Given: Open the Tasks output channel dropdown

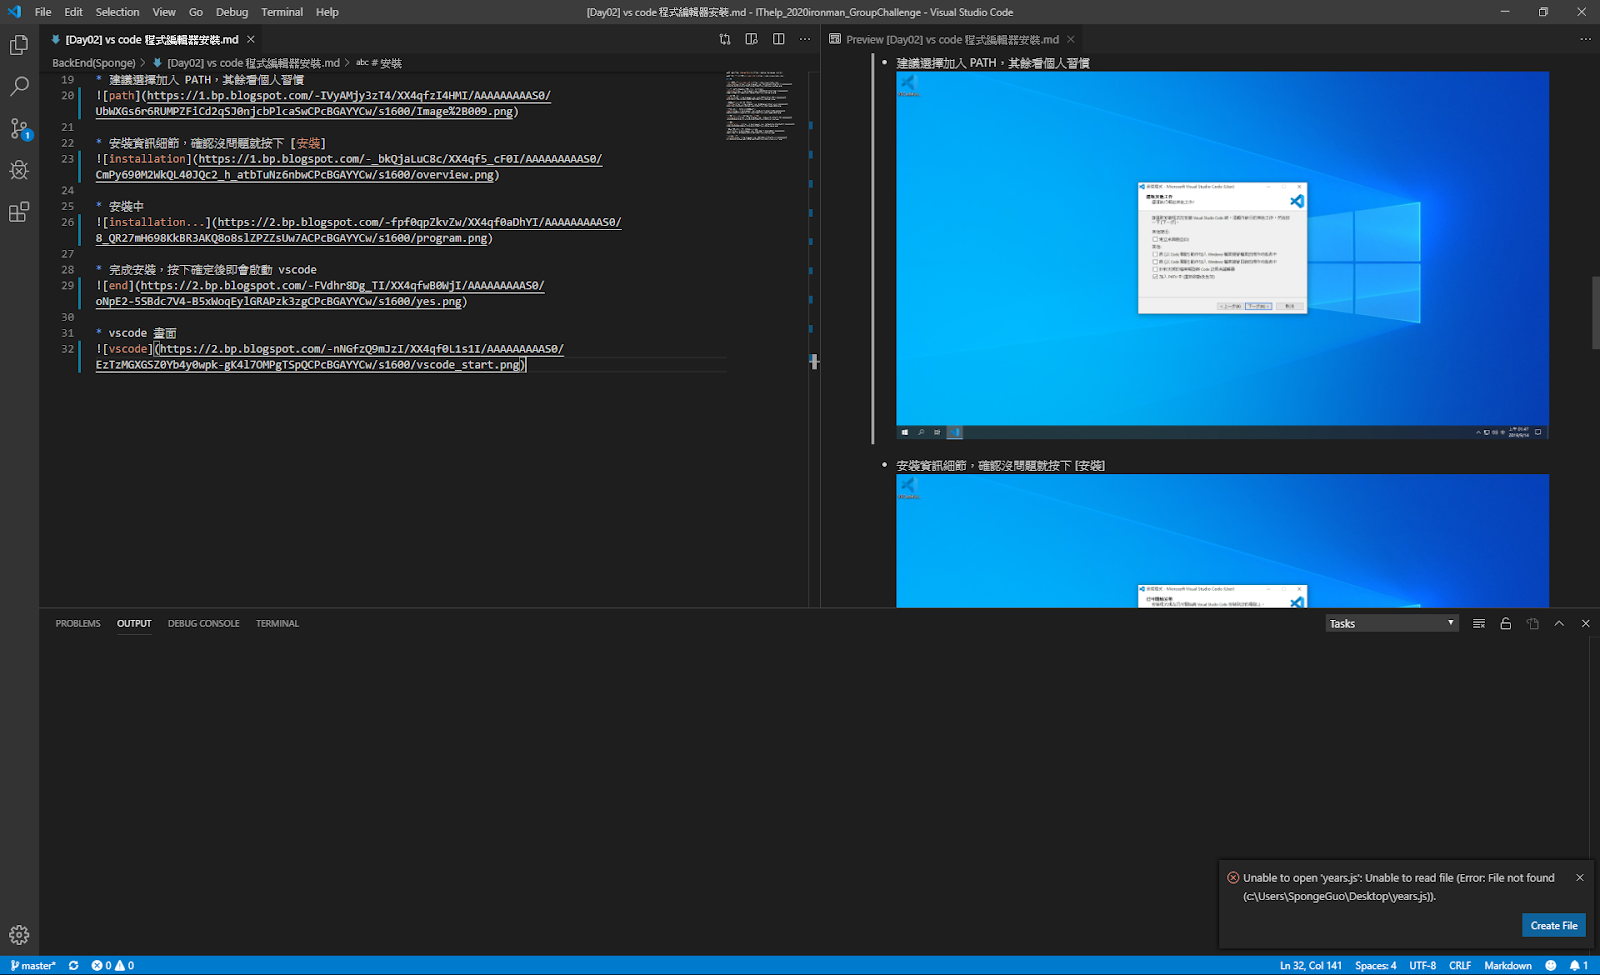Looking at the screenshot, I should click(1392, 623).
